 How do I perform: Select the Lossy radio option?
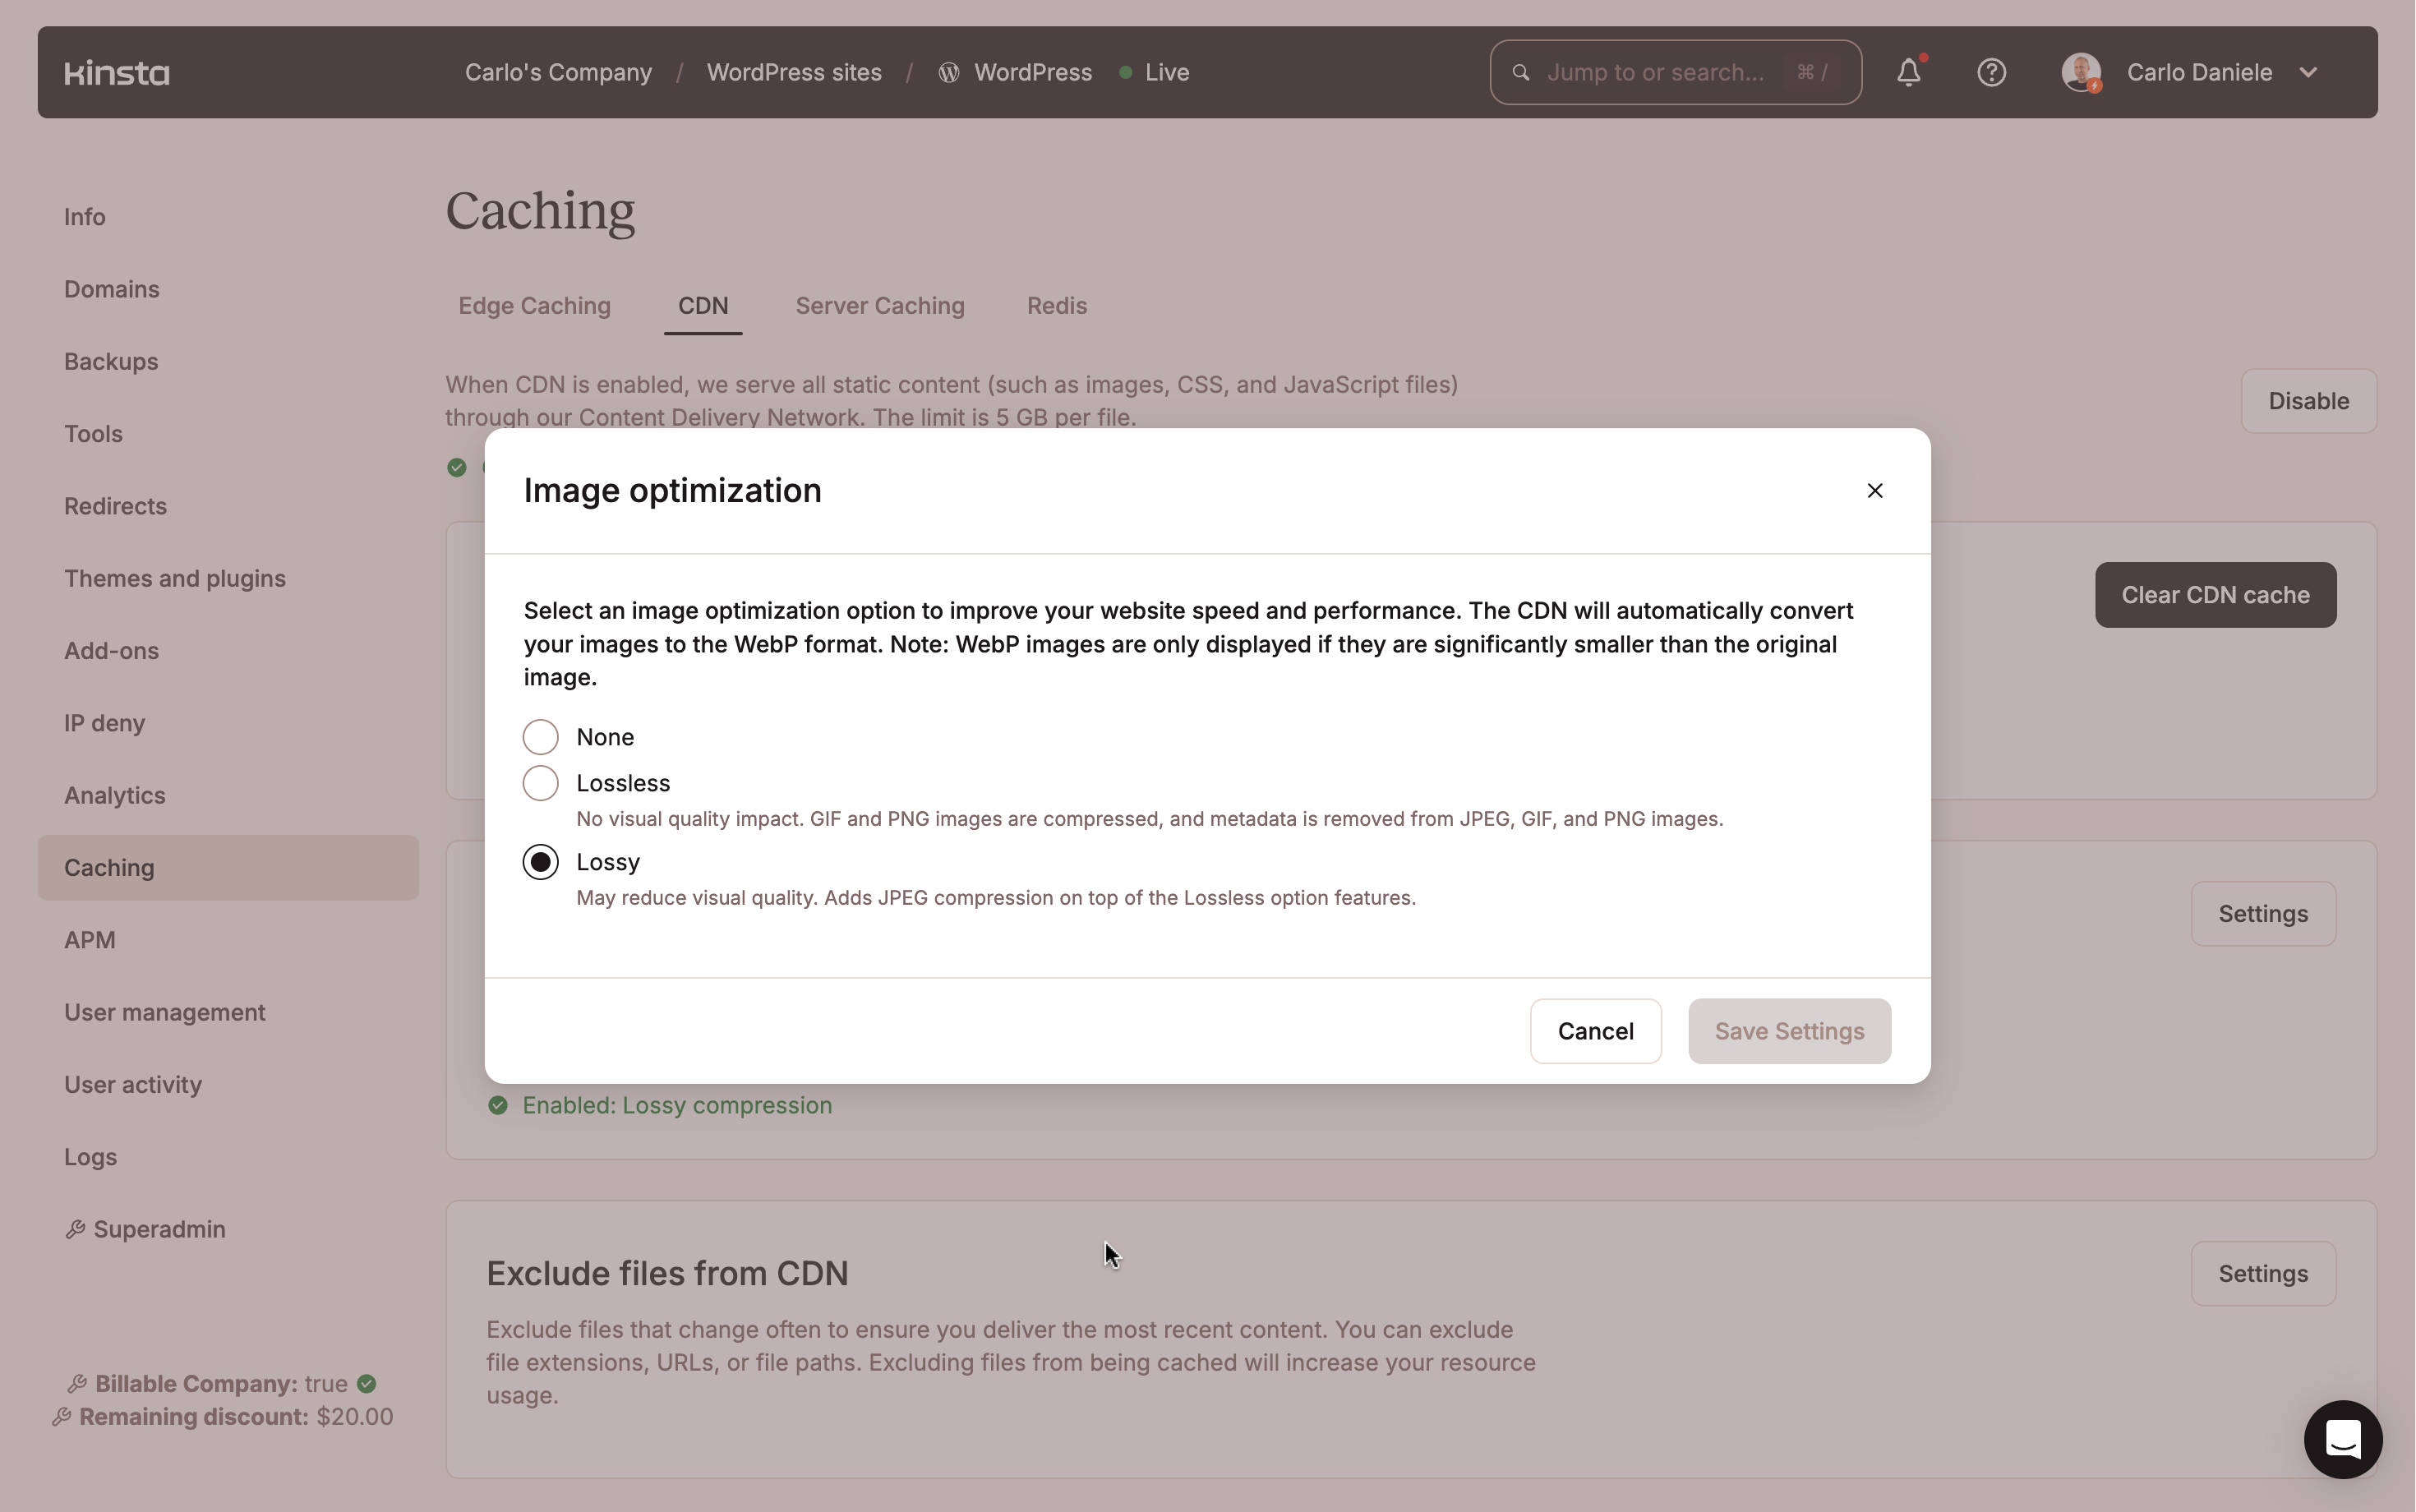(x=540, y=862)
